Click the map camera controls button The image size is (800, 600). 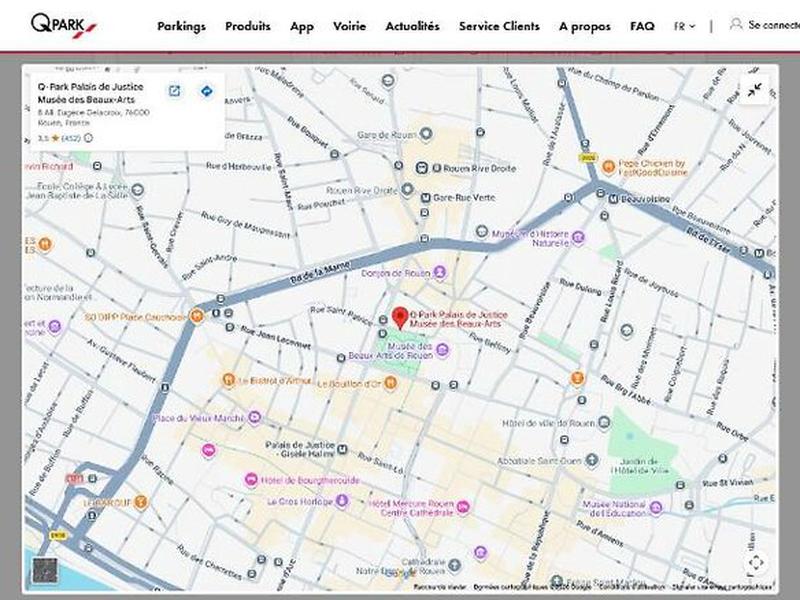coord(756,562)
